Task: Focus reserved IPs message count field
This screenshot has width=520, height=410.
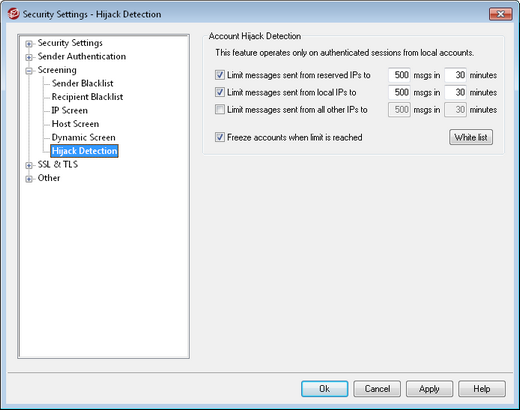Action: (399, 75)
